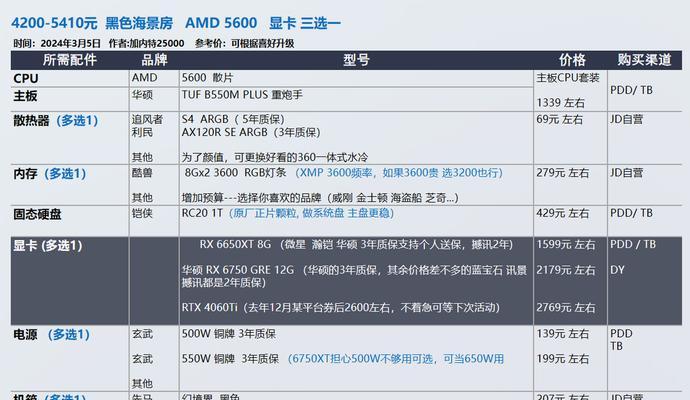Click the DY purchase channel
The image size is (690, 400).
617,270
